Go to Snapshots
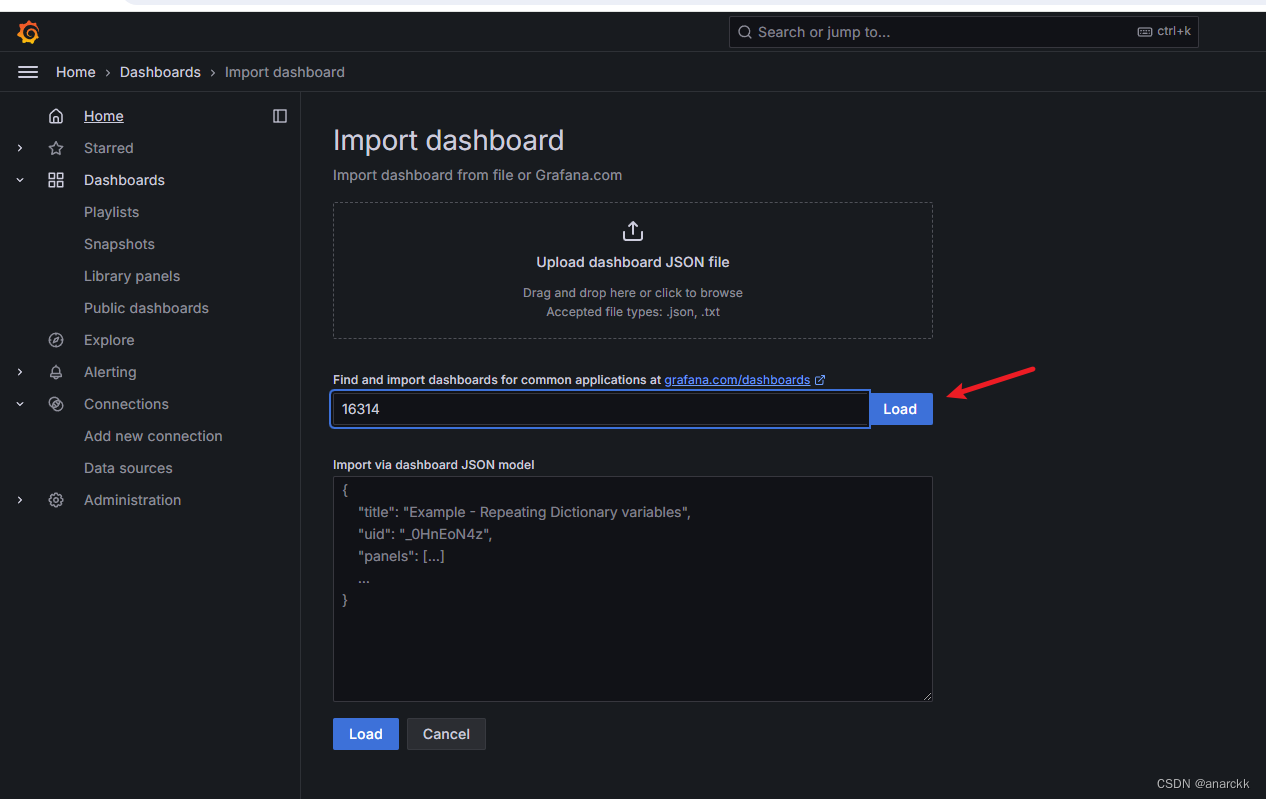The width and height of the screenshot is (1266, 799). click(x=119, y=244)
